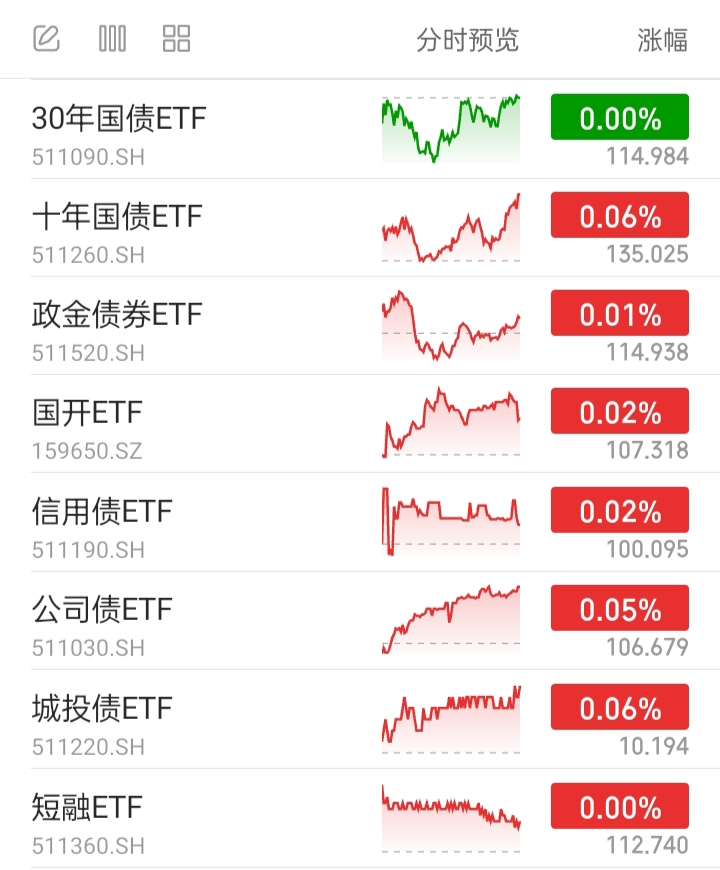Screen dimensions: 720x870
Task: Open the 30年国债ETF intraday chart thumbnail
Action: [x=451, y=129]
